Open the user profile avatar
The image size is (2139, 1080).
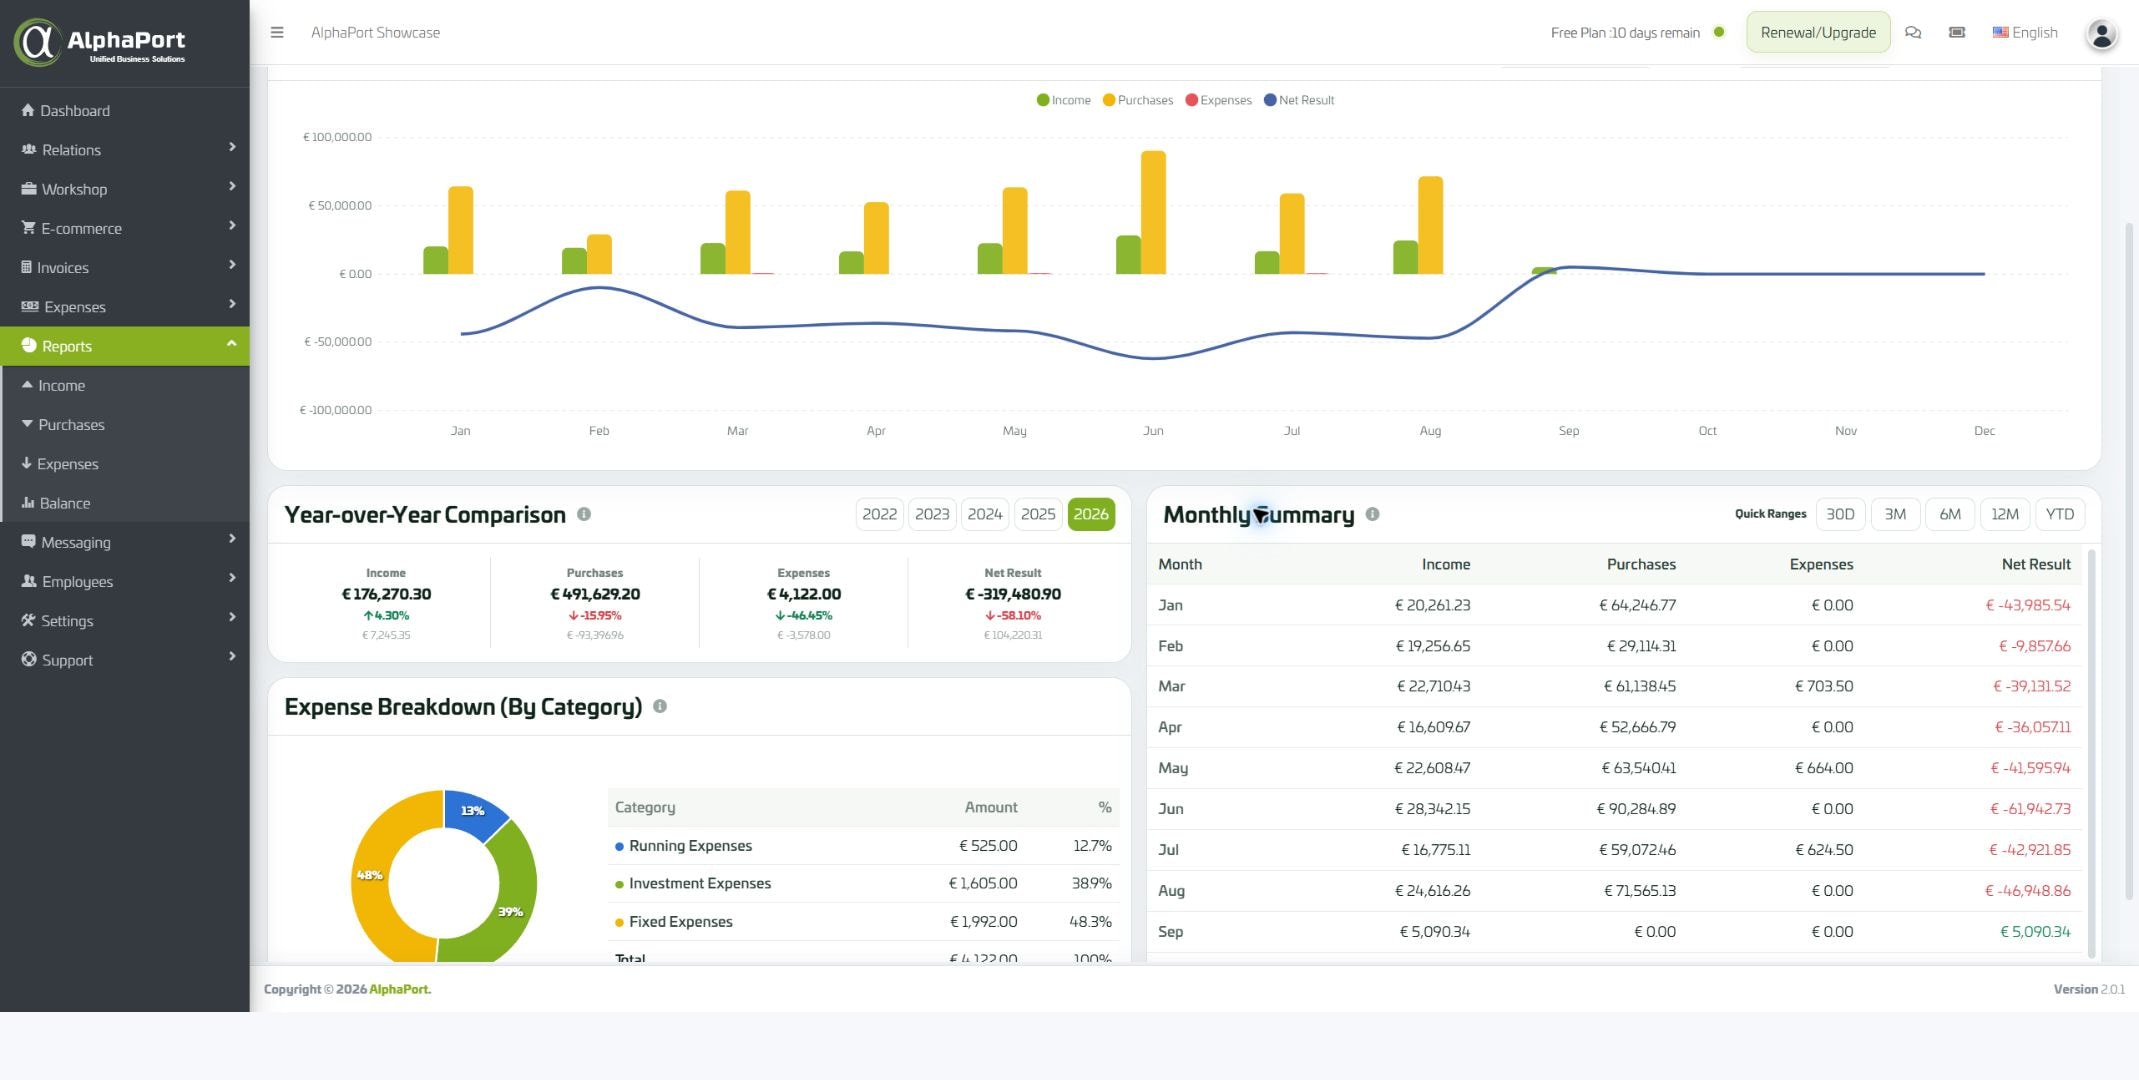click(x=2101, y=34)
